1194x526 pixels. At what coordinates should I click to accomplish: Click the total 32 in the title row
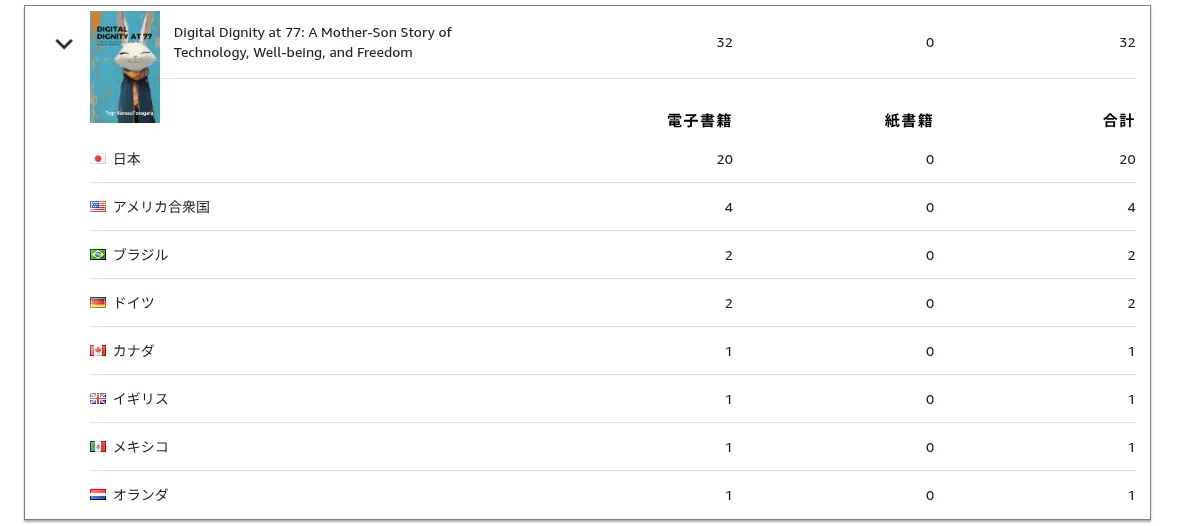pyautogui.click(x=1127, y=43)
